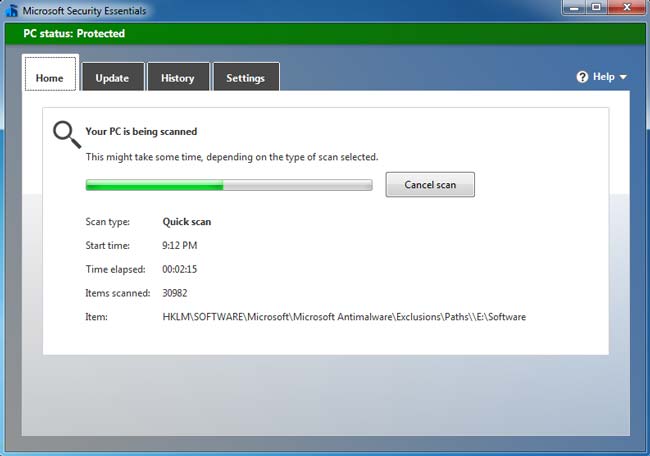Click the HKLM\SOFTWARE registry item path
Viewport: 650px width, 456px height.
344,317
